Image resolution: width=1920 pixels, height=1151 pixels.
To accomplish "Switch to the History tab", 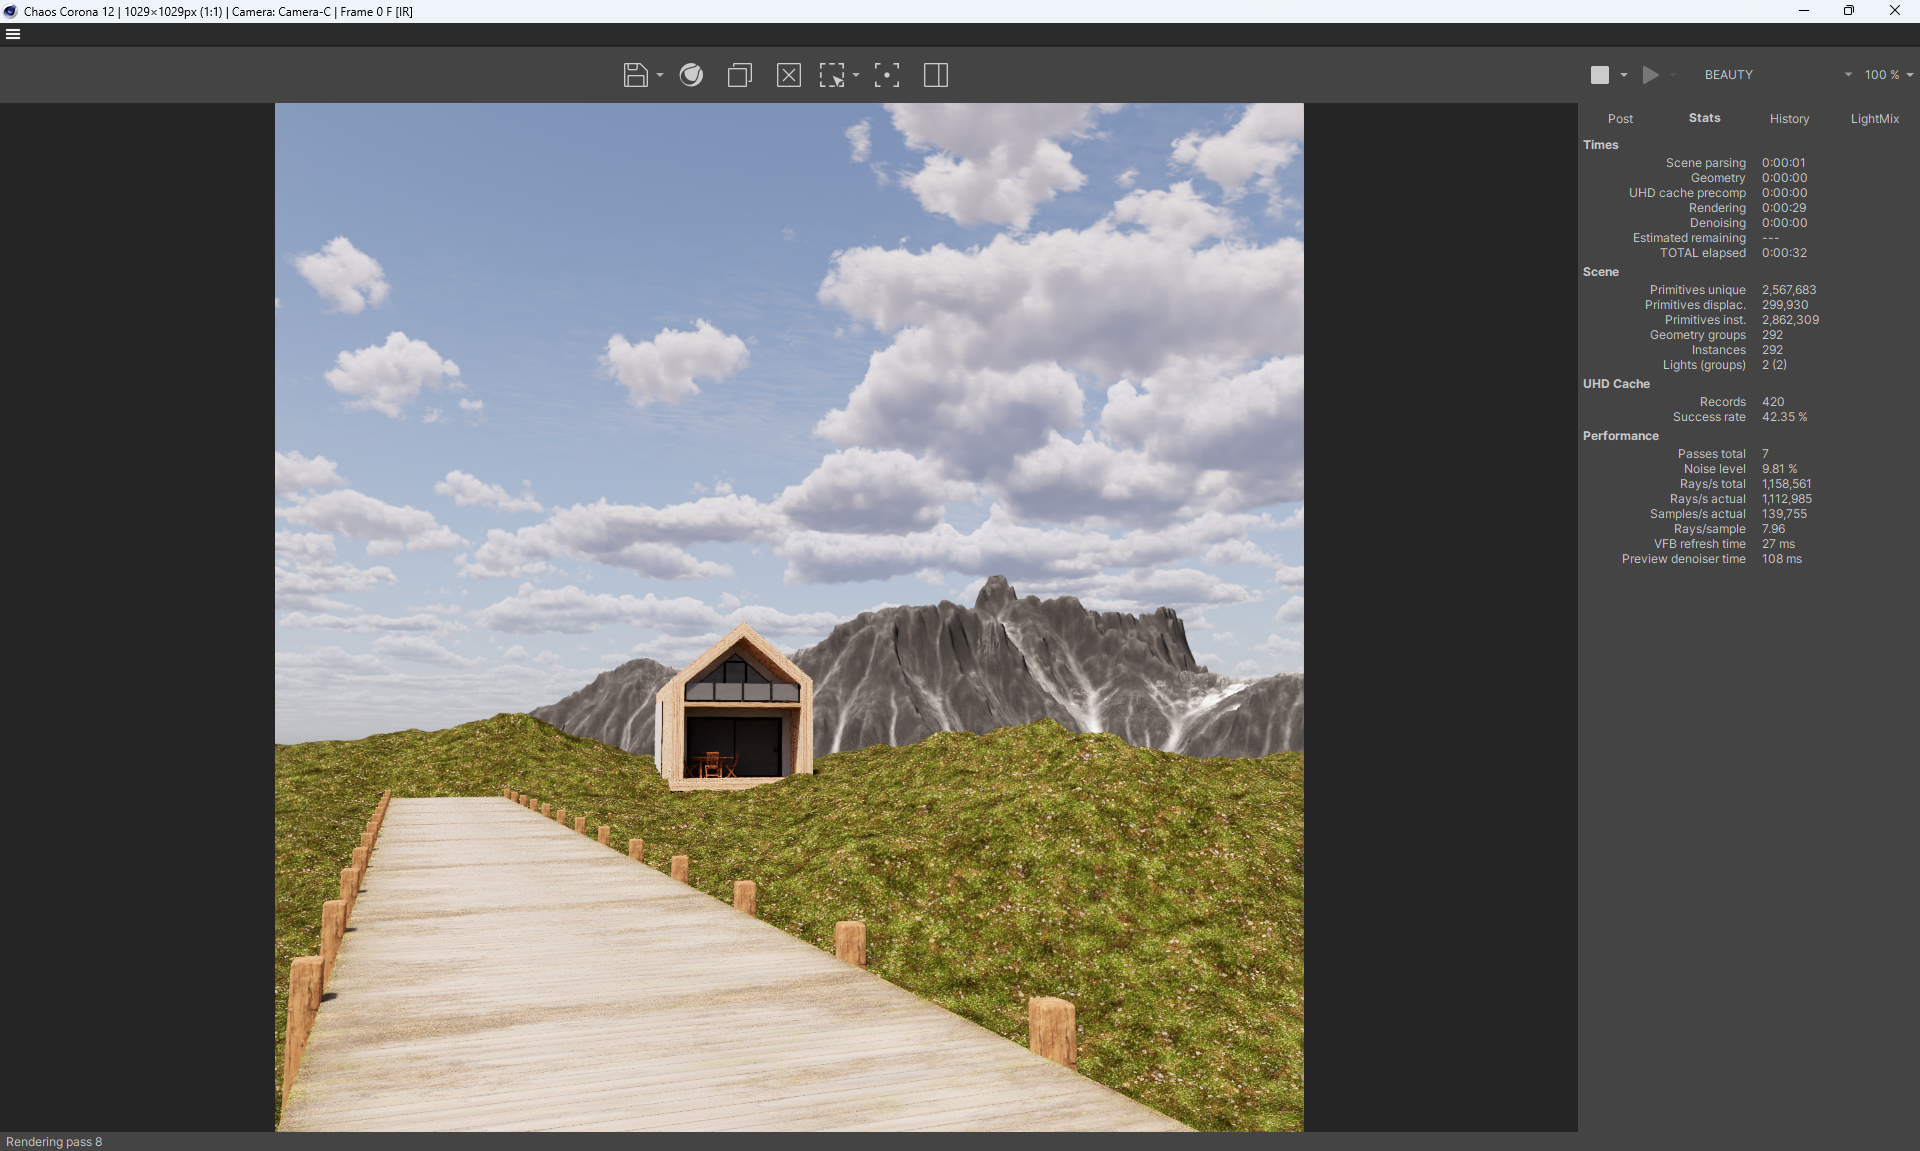I will pos(1789,119).
